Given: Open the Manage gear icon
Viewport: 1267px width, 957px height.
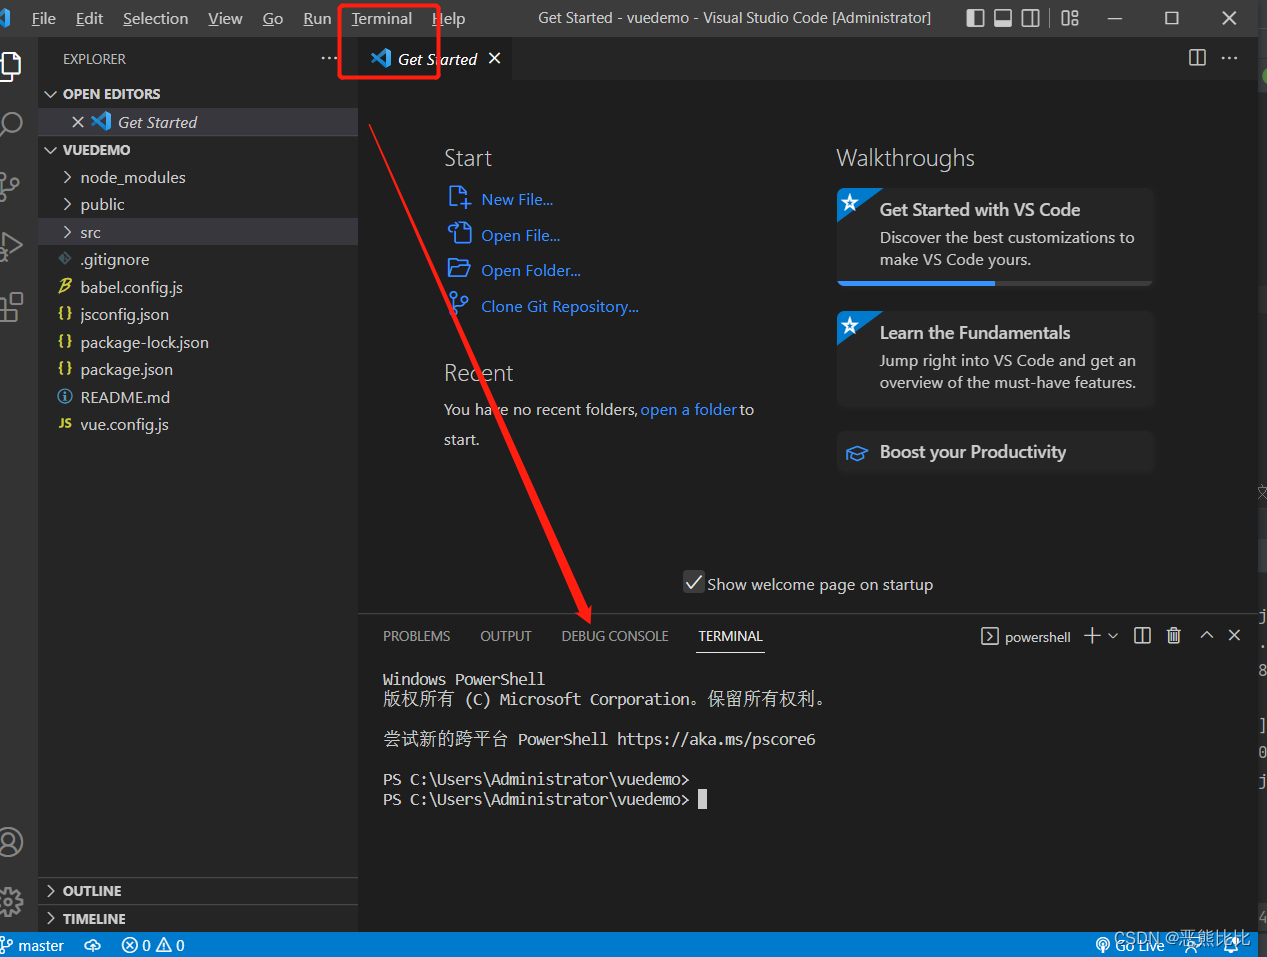Looking at the screenshot, I should (x=11, y=902).
